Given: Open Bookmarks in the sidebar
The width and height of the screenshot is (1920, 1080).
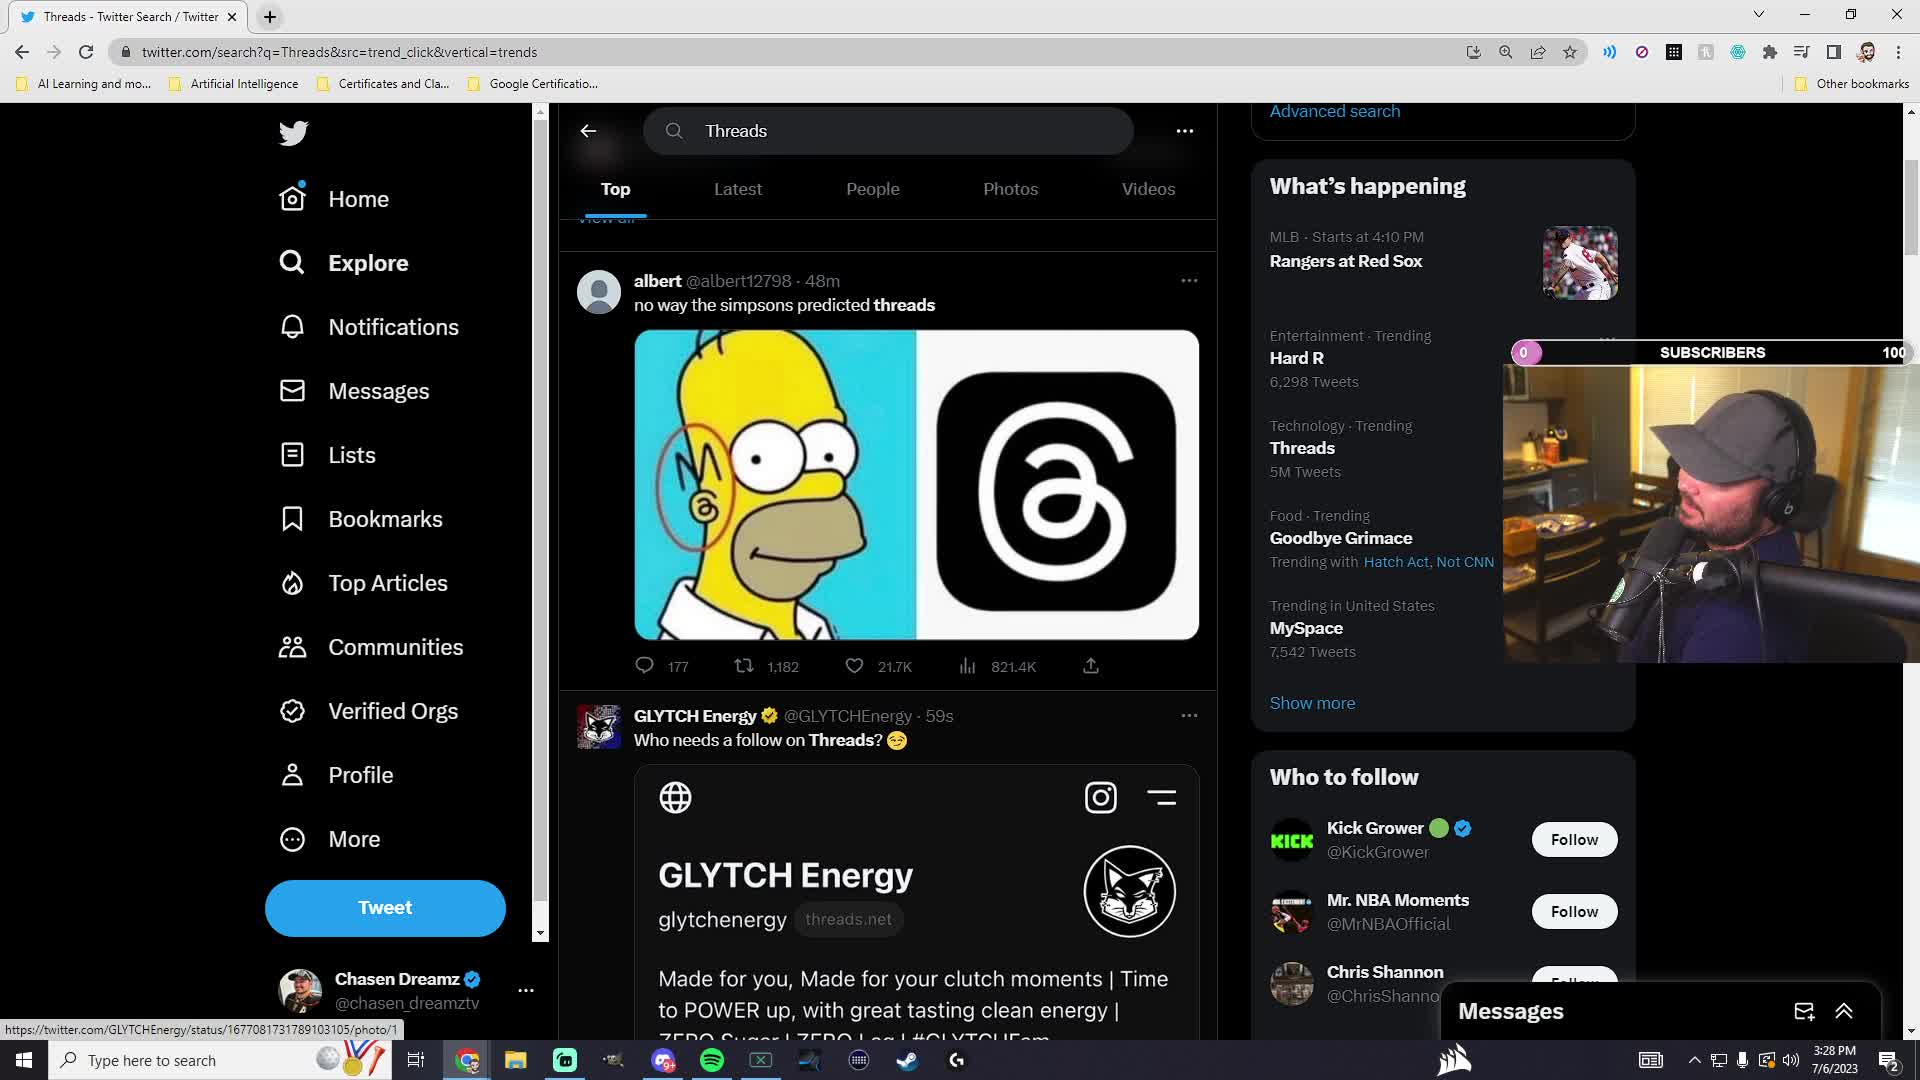Looking at the screenshot, I should 361,519.
